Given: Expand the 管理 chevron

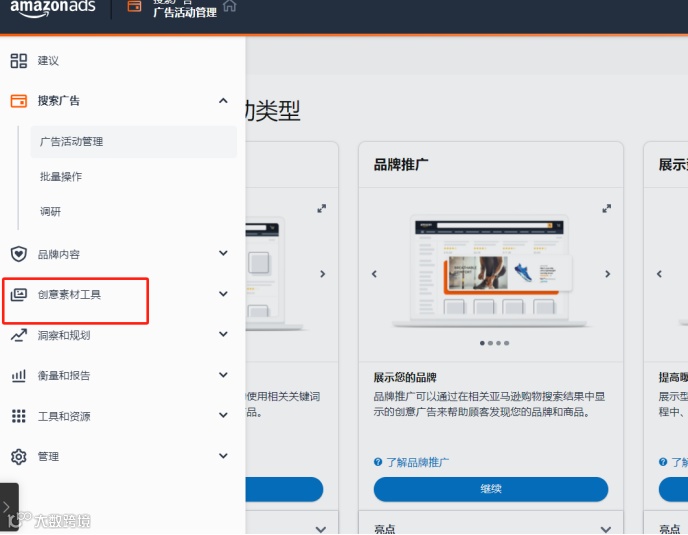Looking at the screenshot, I should point(223,456).
